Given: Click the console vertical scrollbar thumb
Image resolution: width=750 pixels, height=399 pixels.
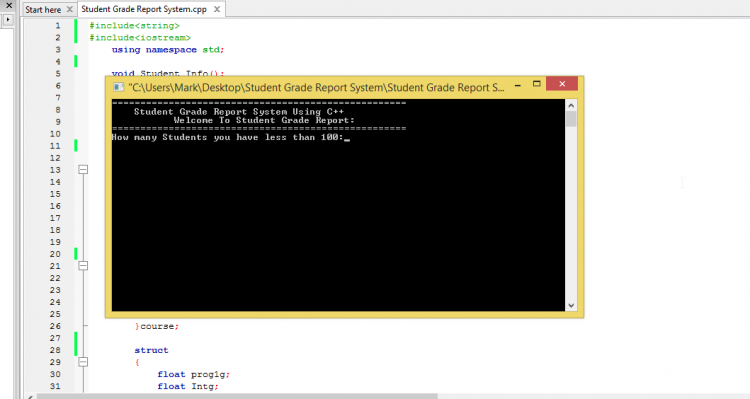Looking at the screenshot, I should coord(571,119).
